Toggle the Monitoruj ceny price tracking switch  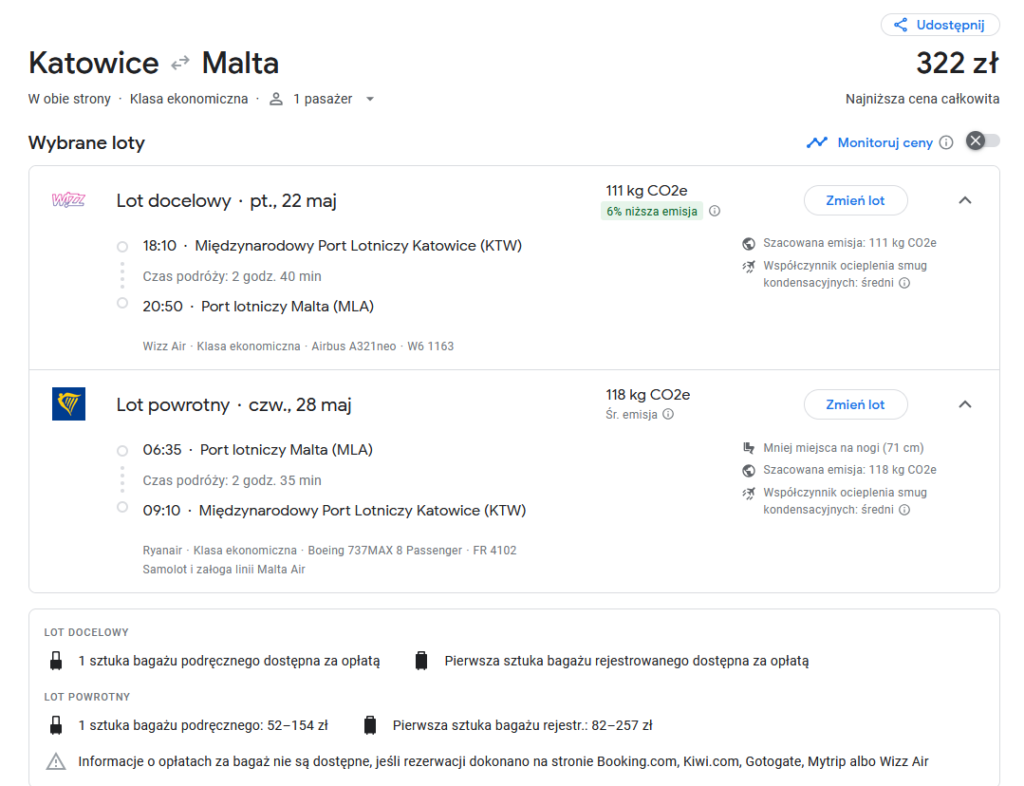(982, 142)
